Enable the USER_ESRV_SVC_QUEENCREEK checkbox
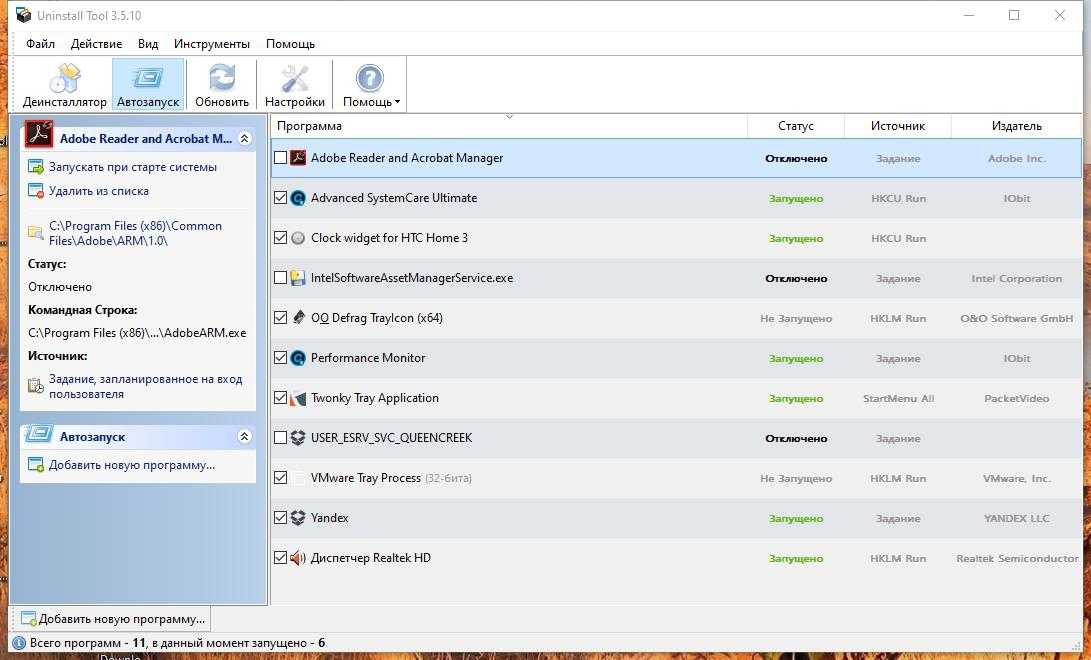The image size is (1091, 660). (280, 438)
